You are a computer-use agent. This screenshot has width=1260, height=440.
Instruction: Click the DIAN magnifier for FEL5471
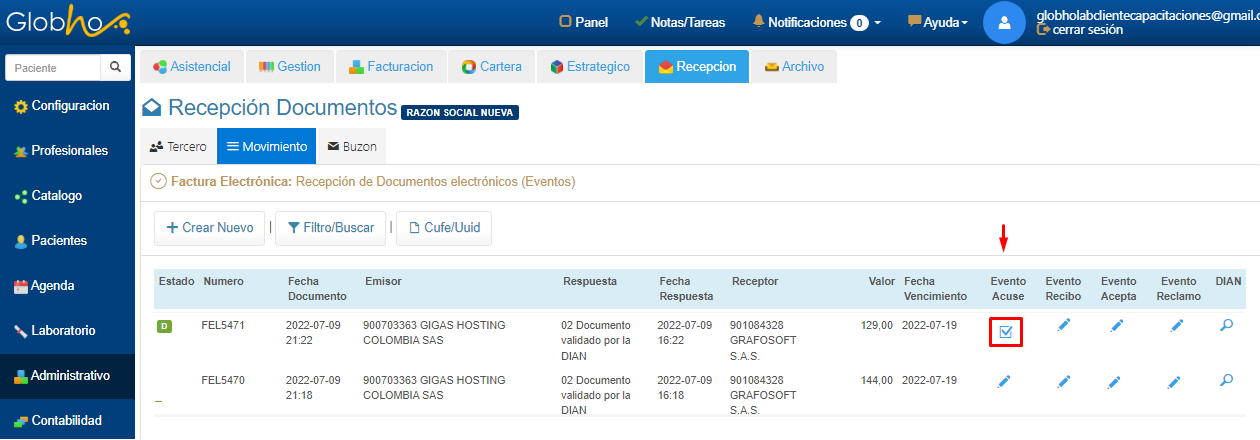click(x=1227, y=325)
